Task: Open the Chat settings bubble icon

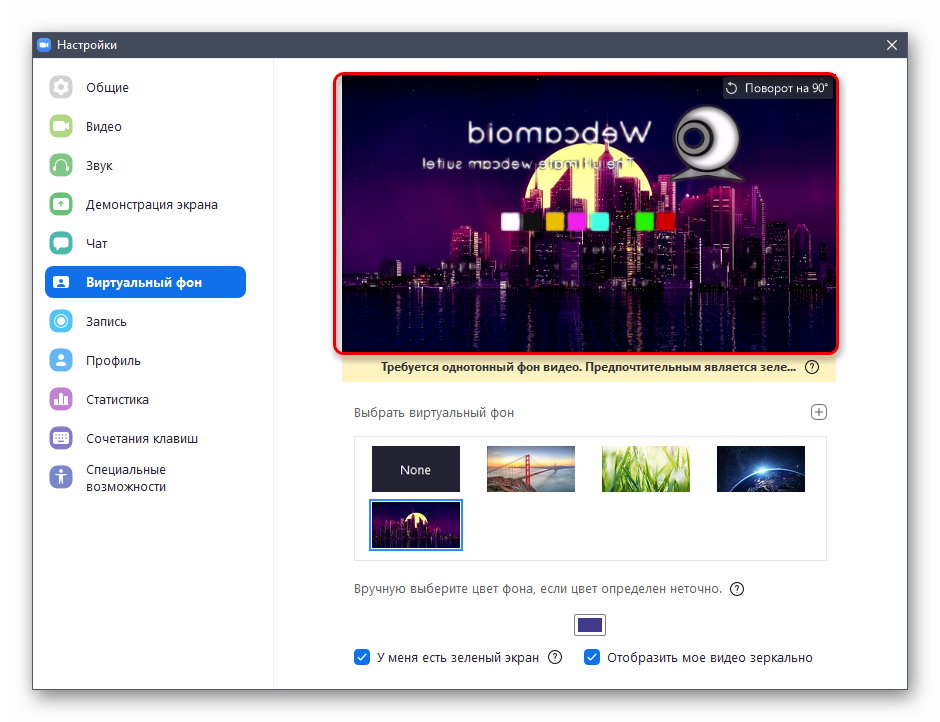Action: click(61, 244)
